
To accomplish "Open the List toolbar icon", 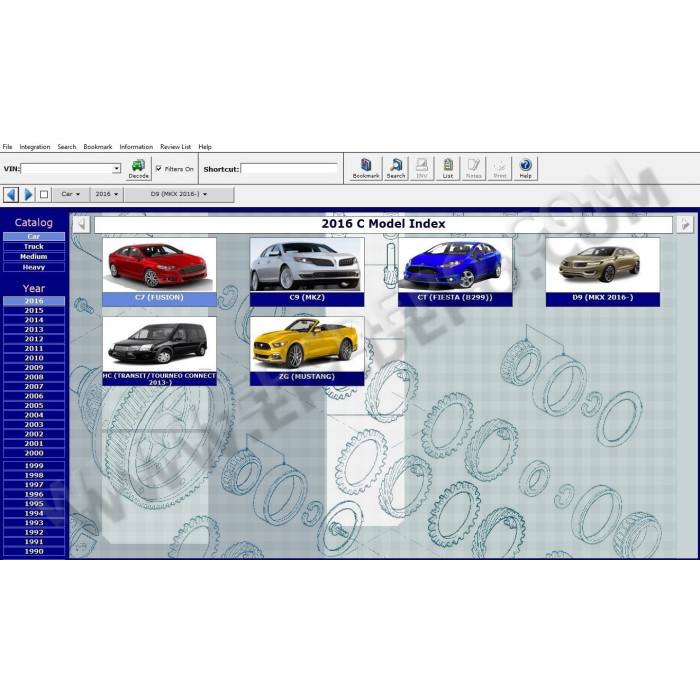I will click(x=448, y=169).
